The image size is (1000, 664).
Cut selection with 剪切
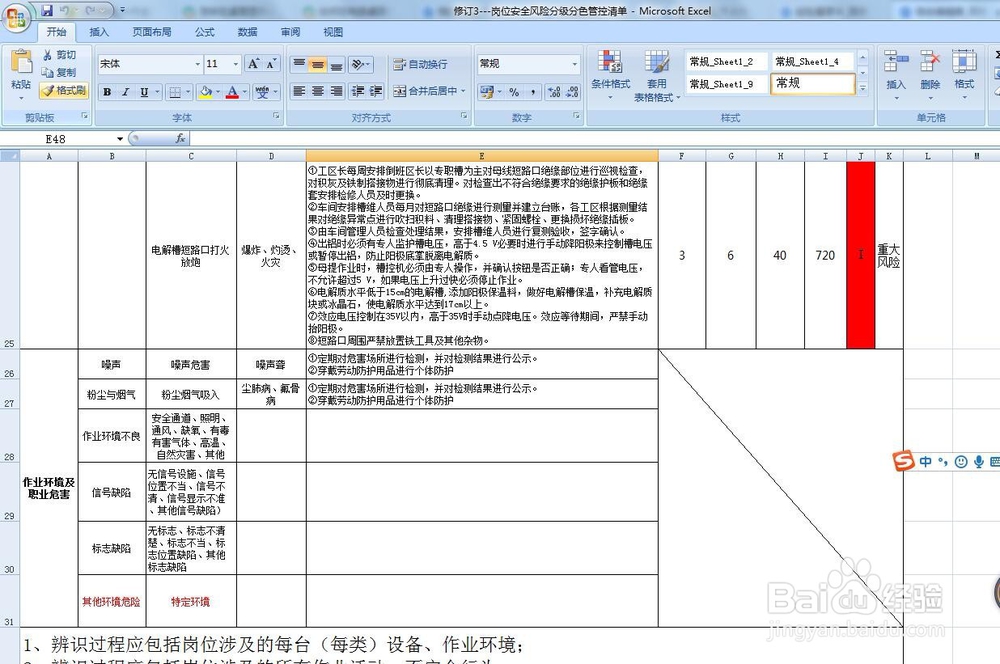tap(59, 55)
